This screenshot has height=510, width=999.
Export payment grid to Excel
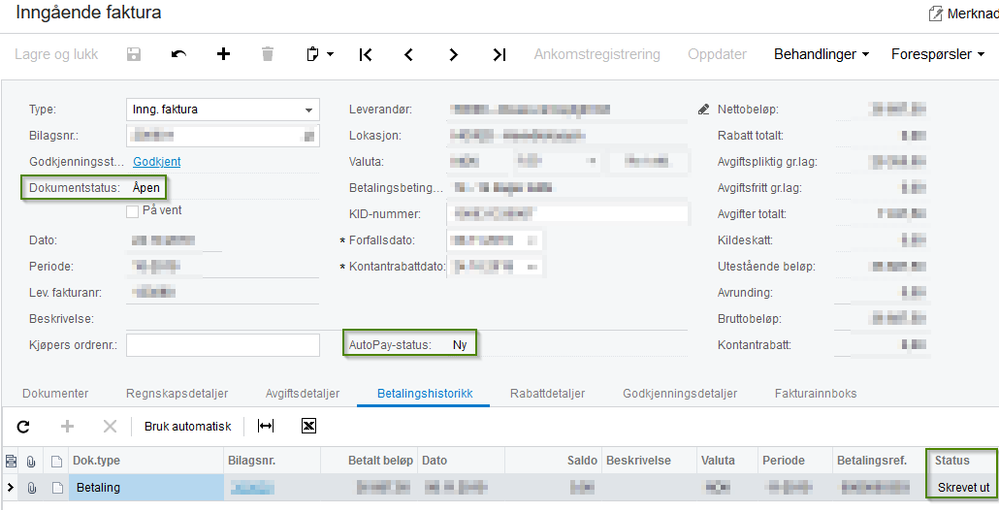[309, 426]
